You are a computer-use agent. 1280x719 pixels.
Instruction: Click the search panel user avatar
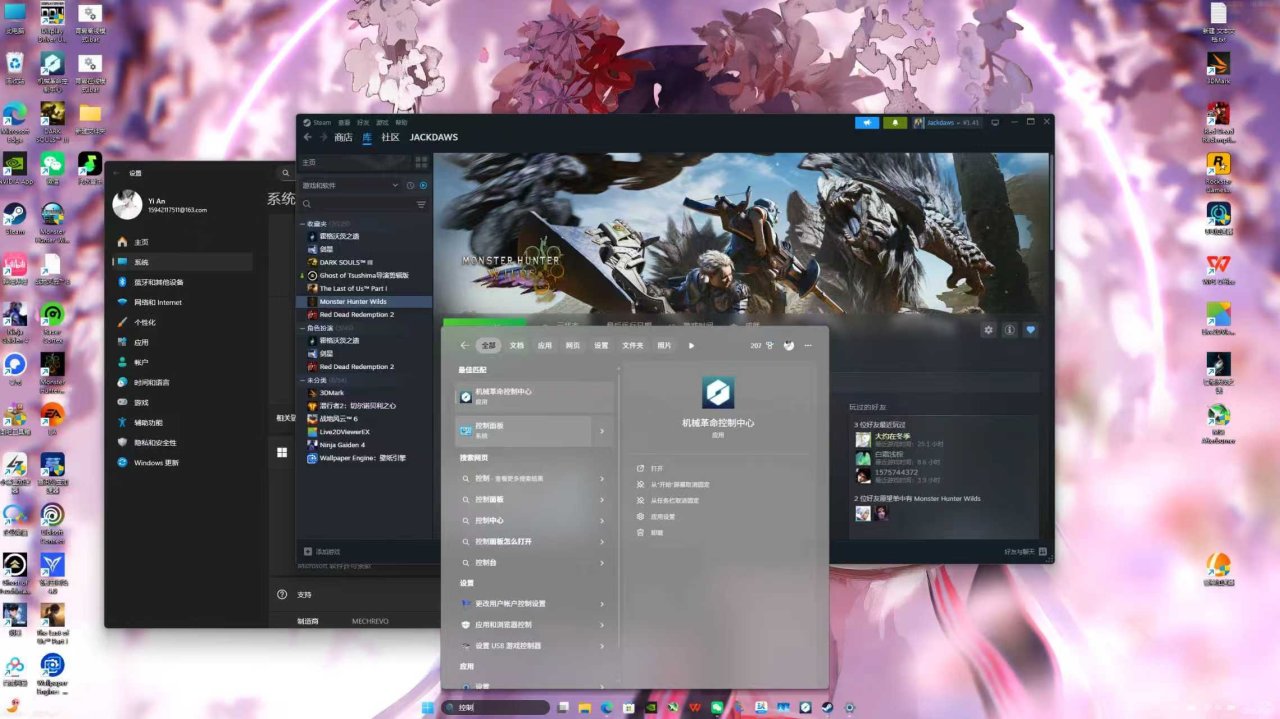[789, 345]
